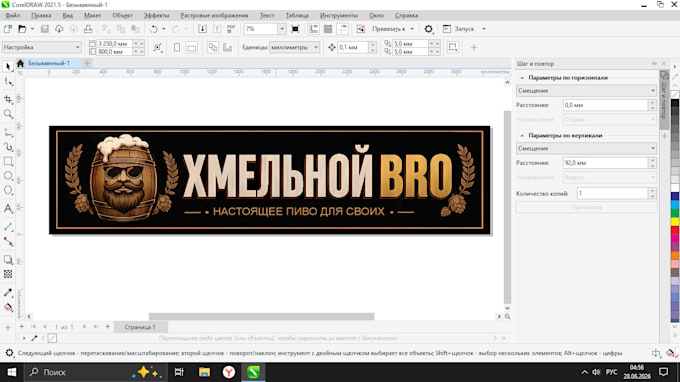680x382 pixels.
Task: Select the Artistic Media tool
Action: tap(8, 147)
